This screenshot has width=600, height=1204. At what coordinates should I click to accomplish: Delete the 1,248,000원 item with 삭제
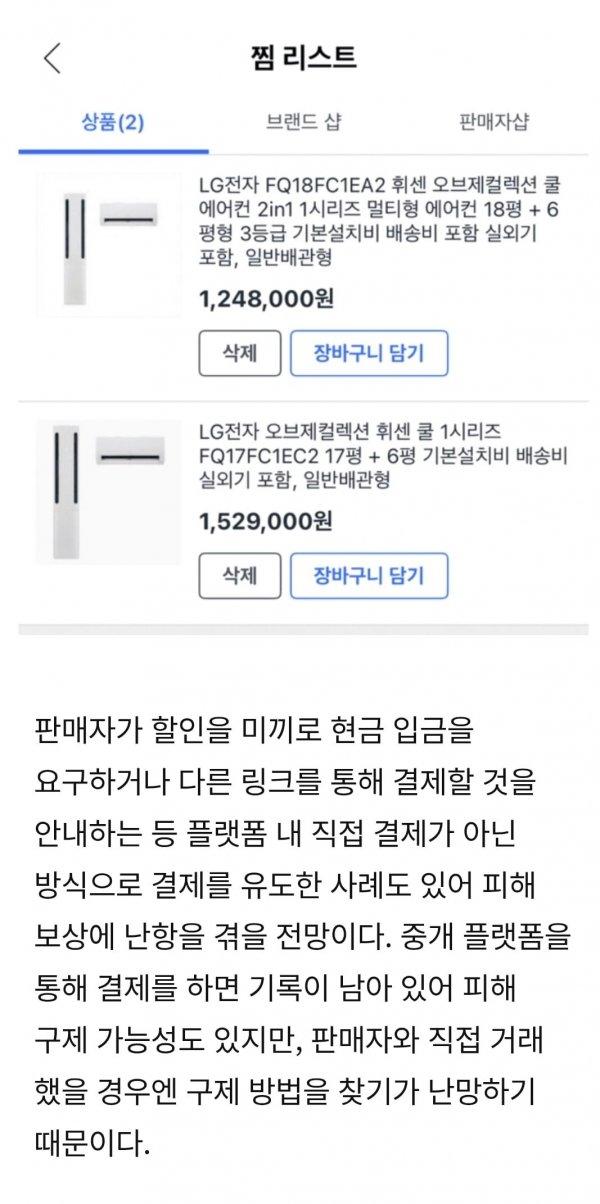pos(239,354)
